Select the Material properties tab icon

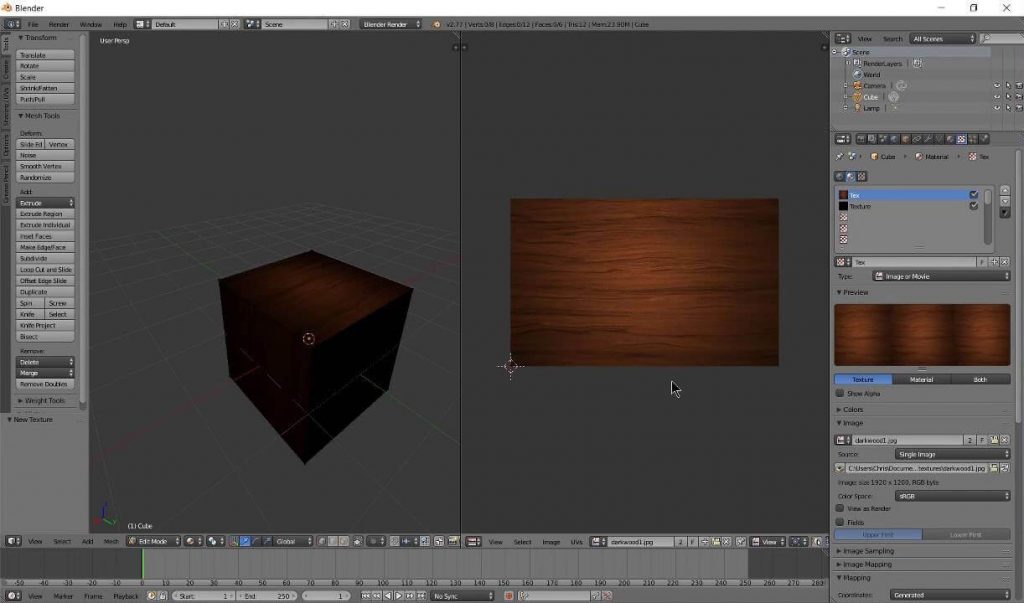(950, 139)
